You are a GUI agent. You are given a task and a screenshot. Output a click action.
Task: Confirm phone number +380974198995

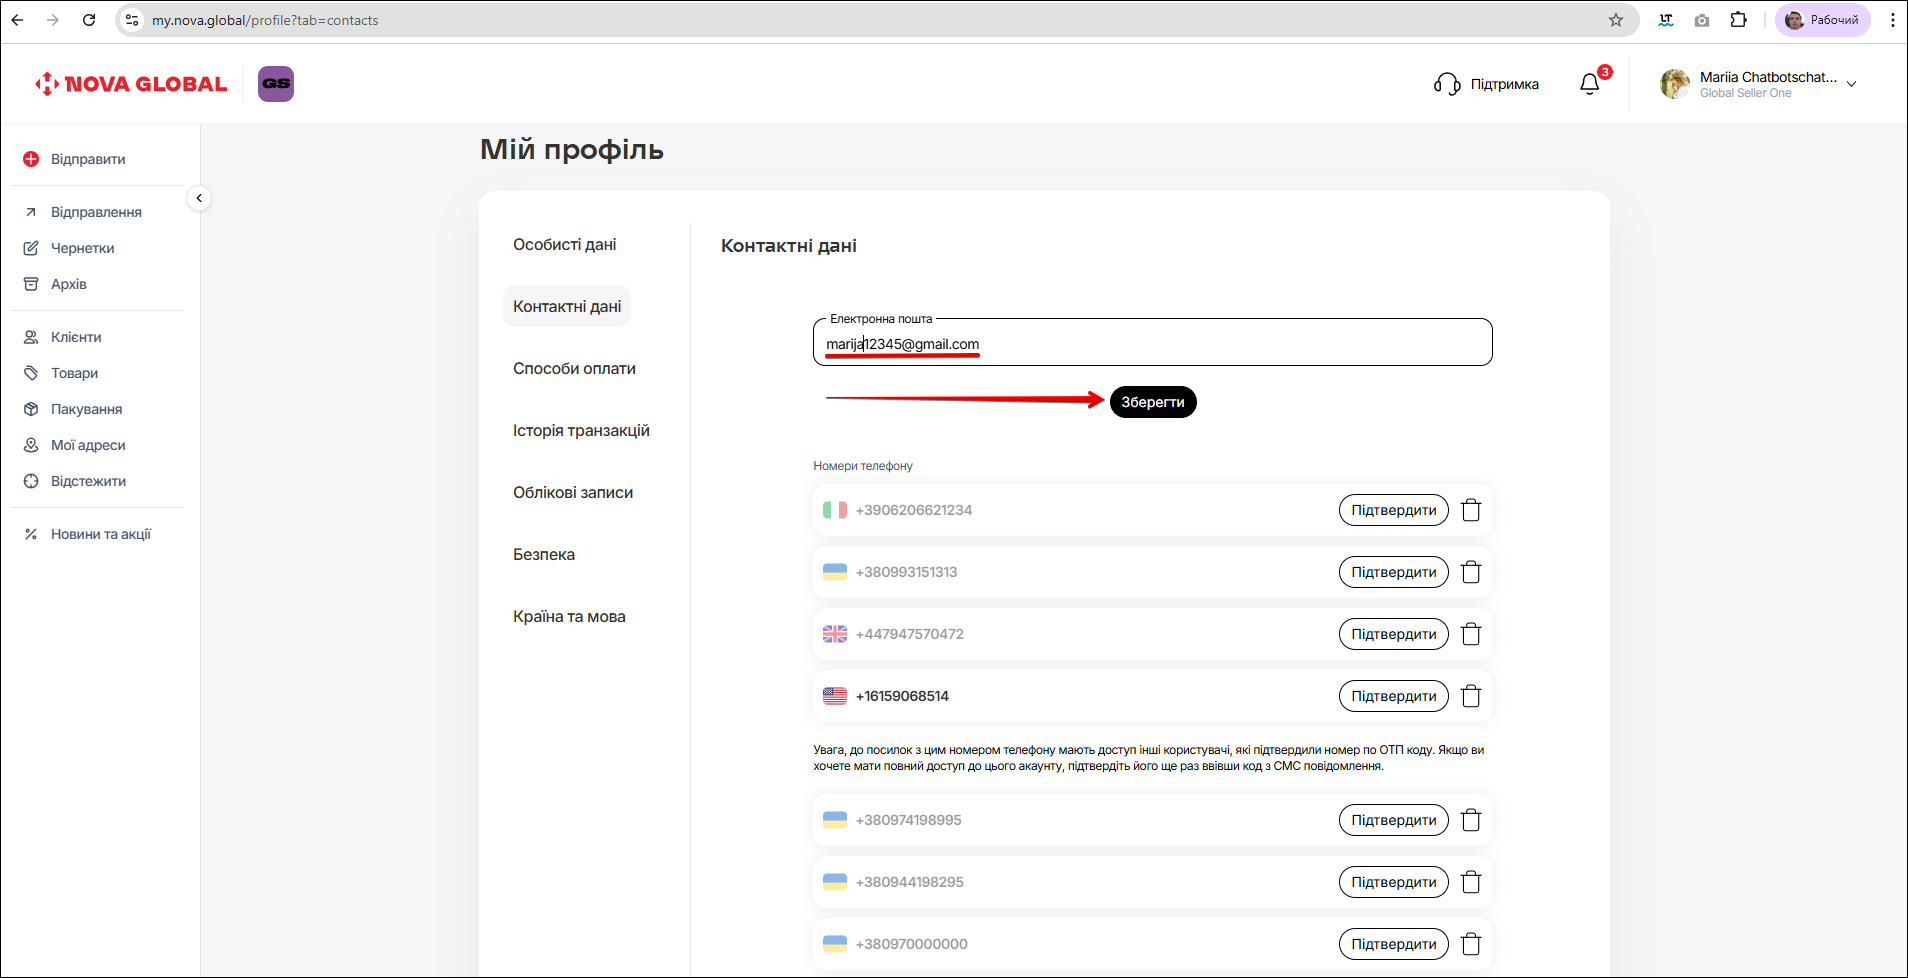(1394, 820)
